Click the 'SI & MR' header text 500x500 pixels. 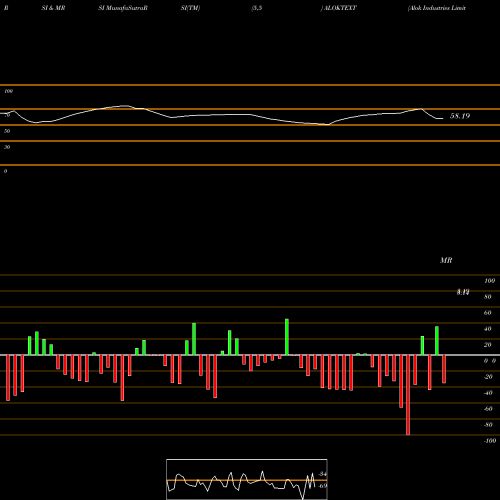53,8
